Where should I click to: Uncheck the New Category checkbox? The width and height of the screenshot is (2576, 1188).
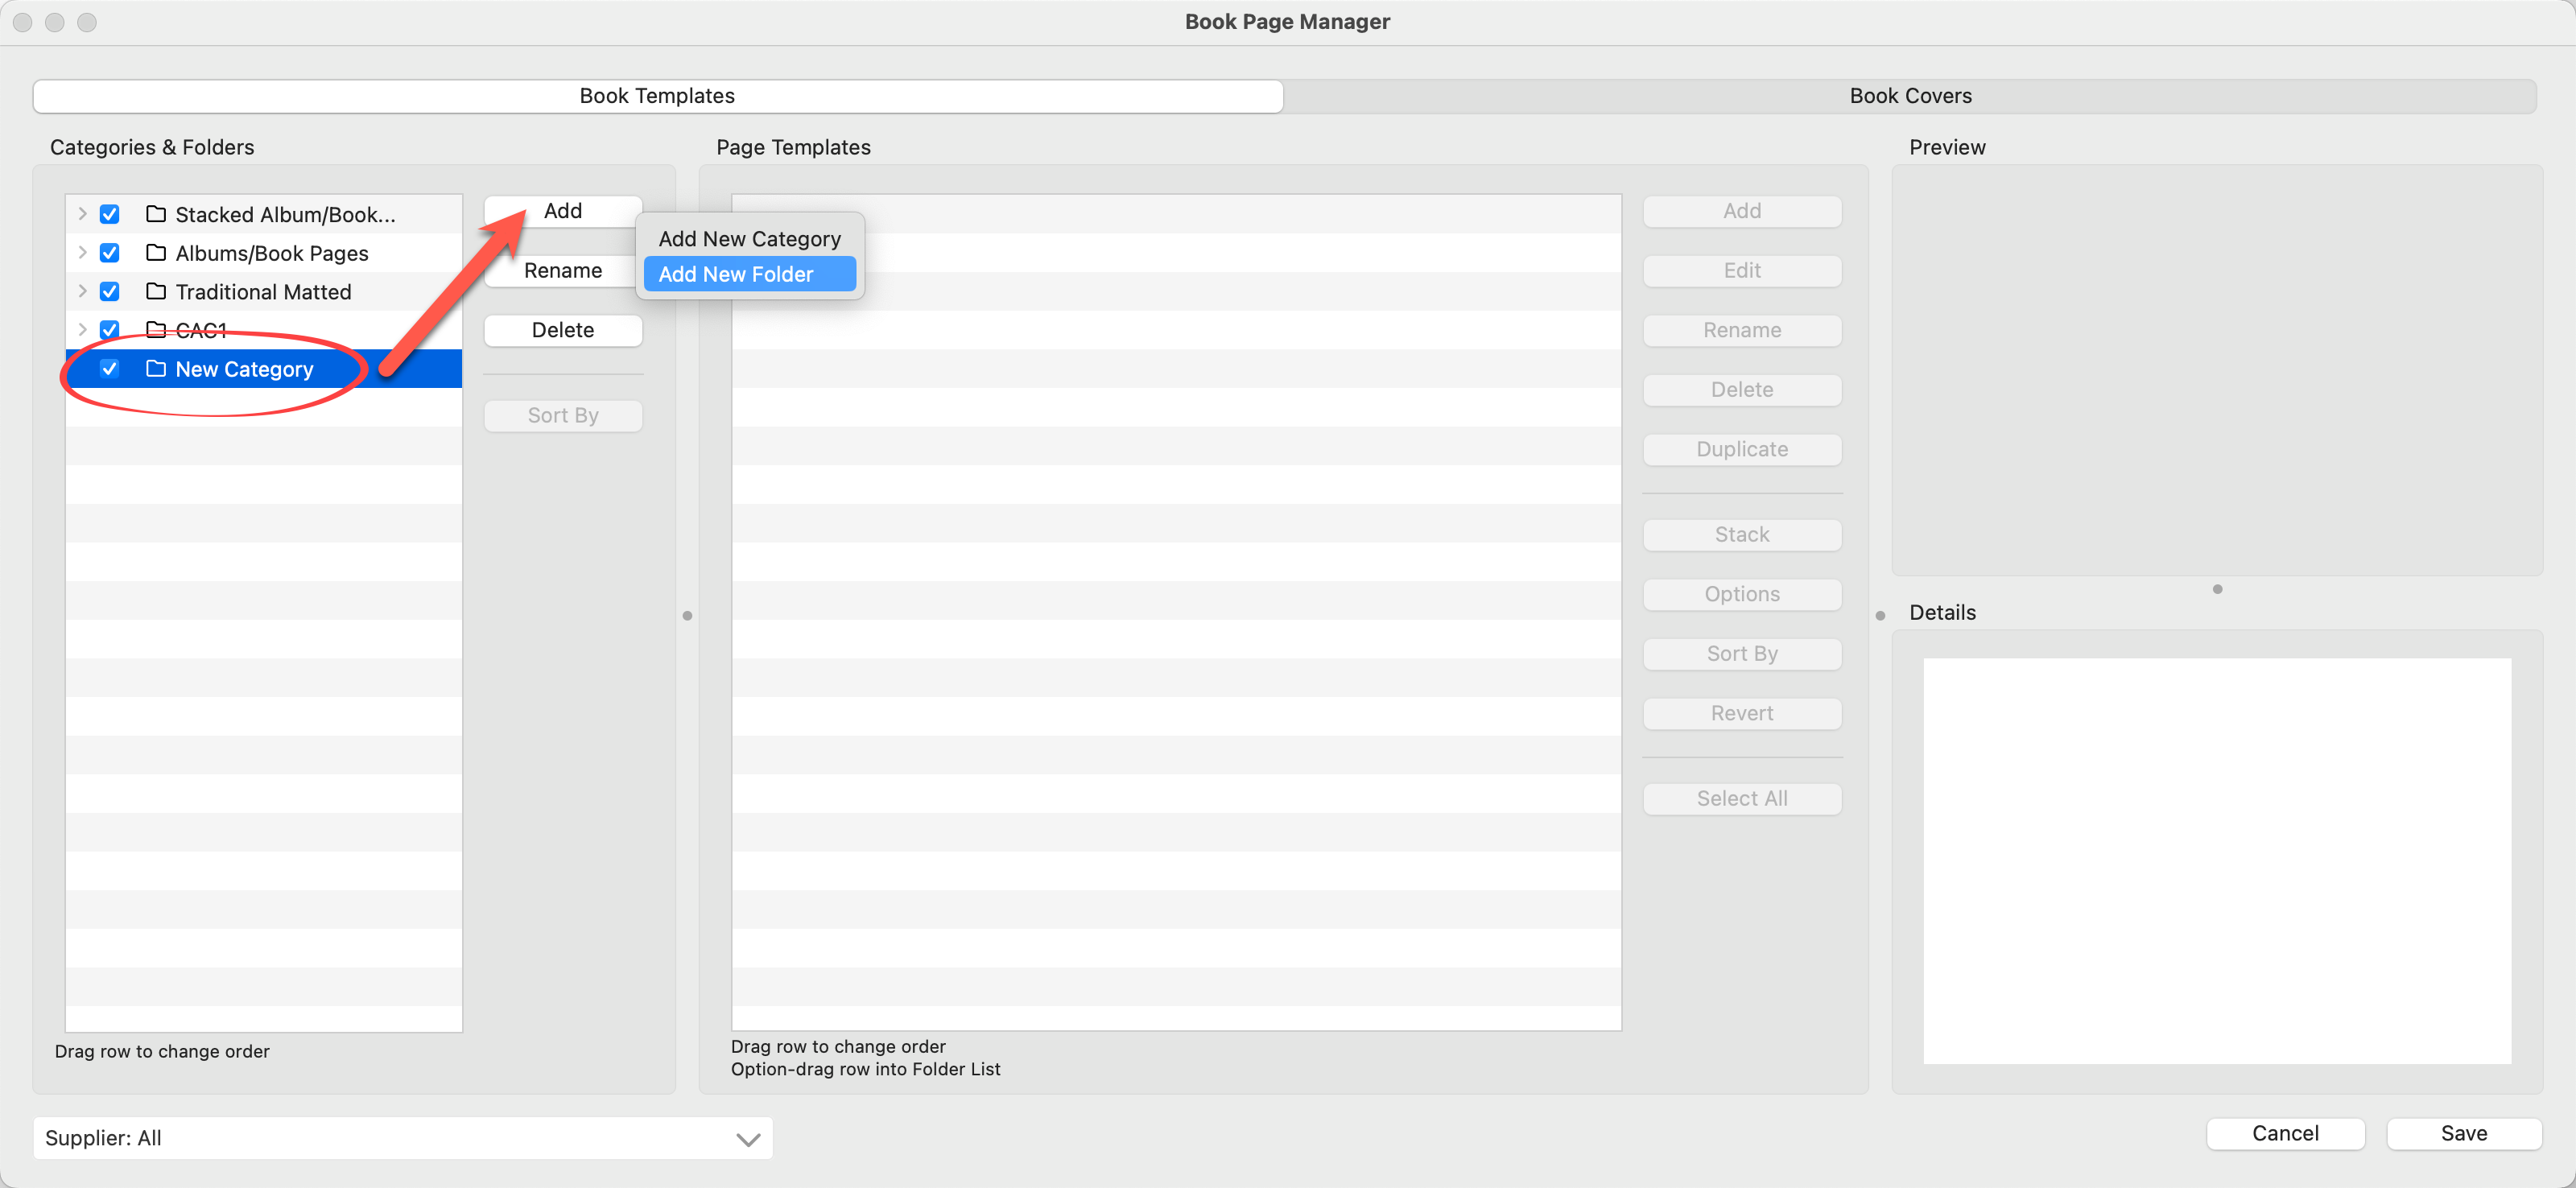click(x=110, y=369)
